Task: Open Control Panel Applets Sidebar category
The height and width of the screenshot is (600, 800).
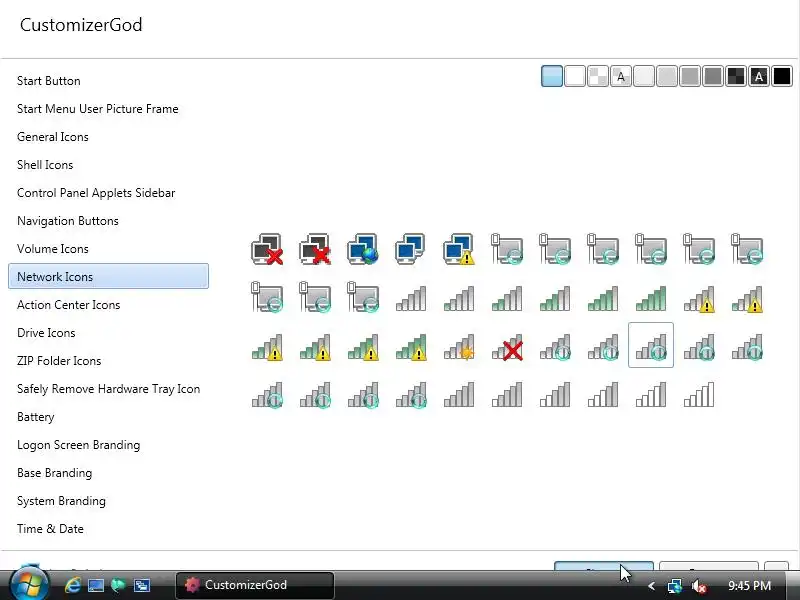Action: [96, 193]
